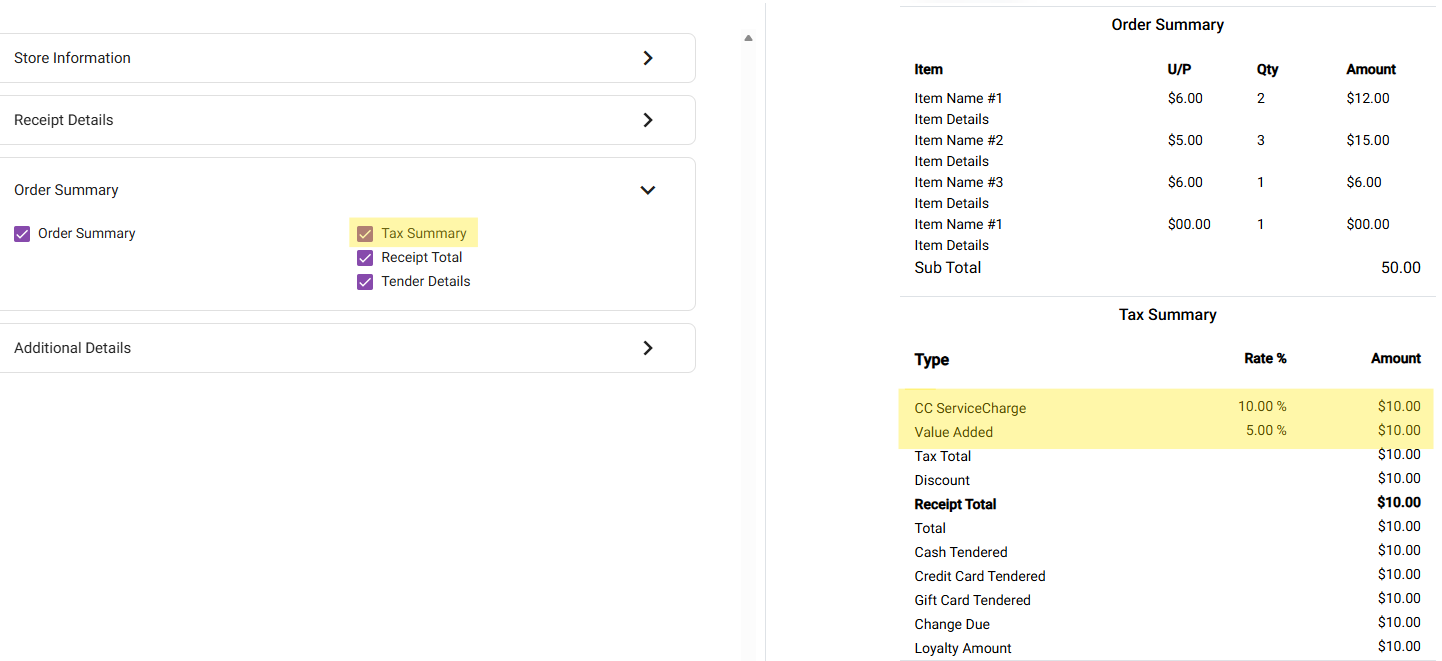The image size is (1442, 661).
Task: Select the CC ServiceCharge row in receipt
Action: [970, 408]
